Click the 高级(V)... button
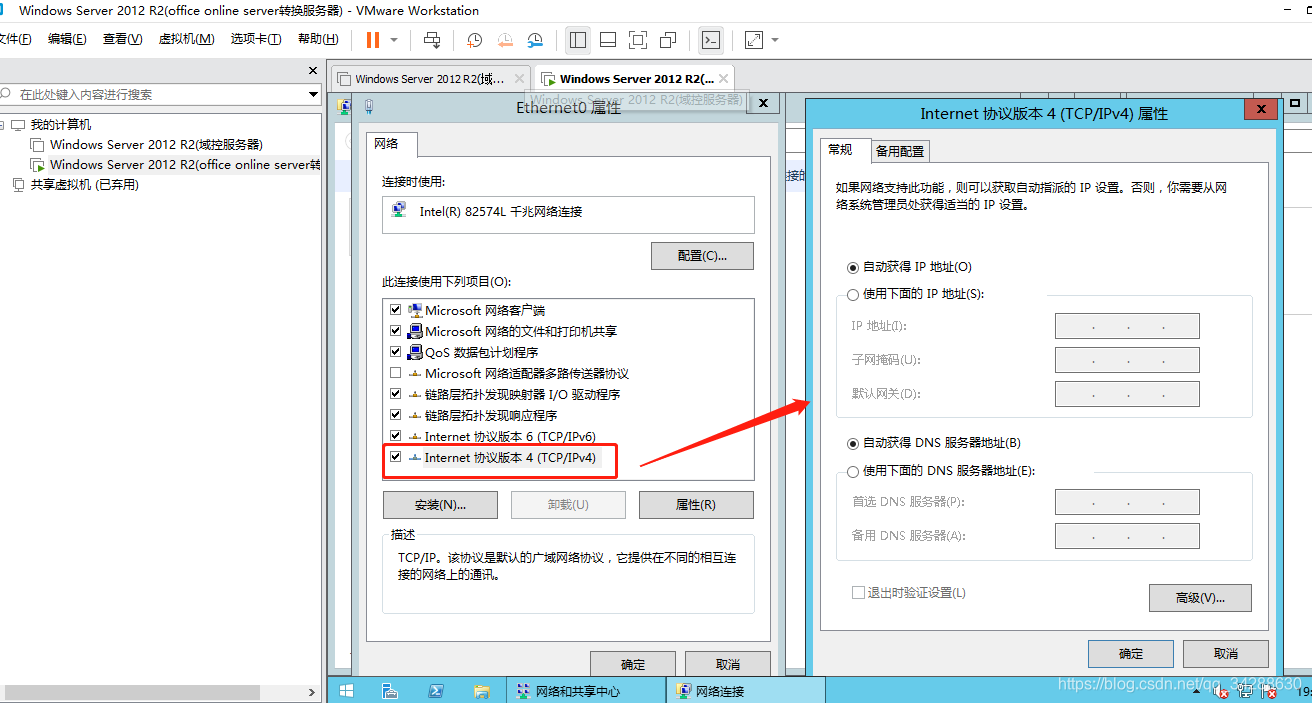The height and width of the screenshot is (703, 1312). coord(1200,598)
